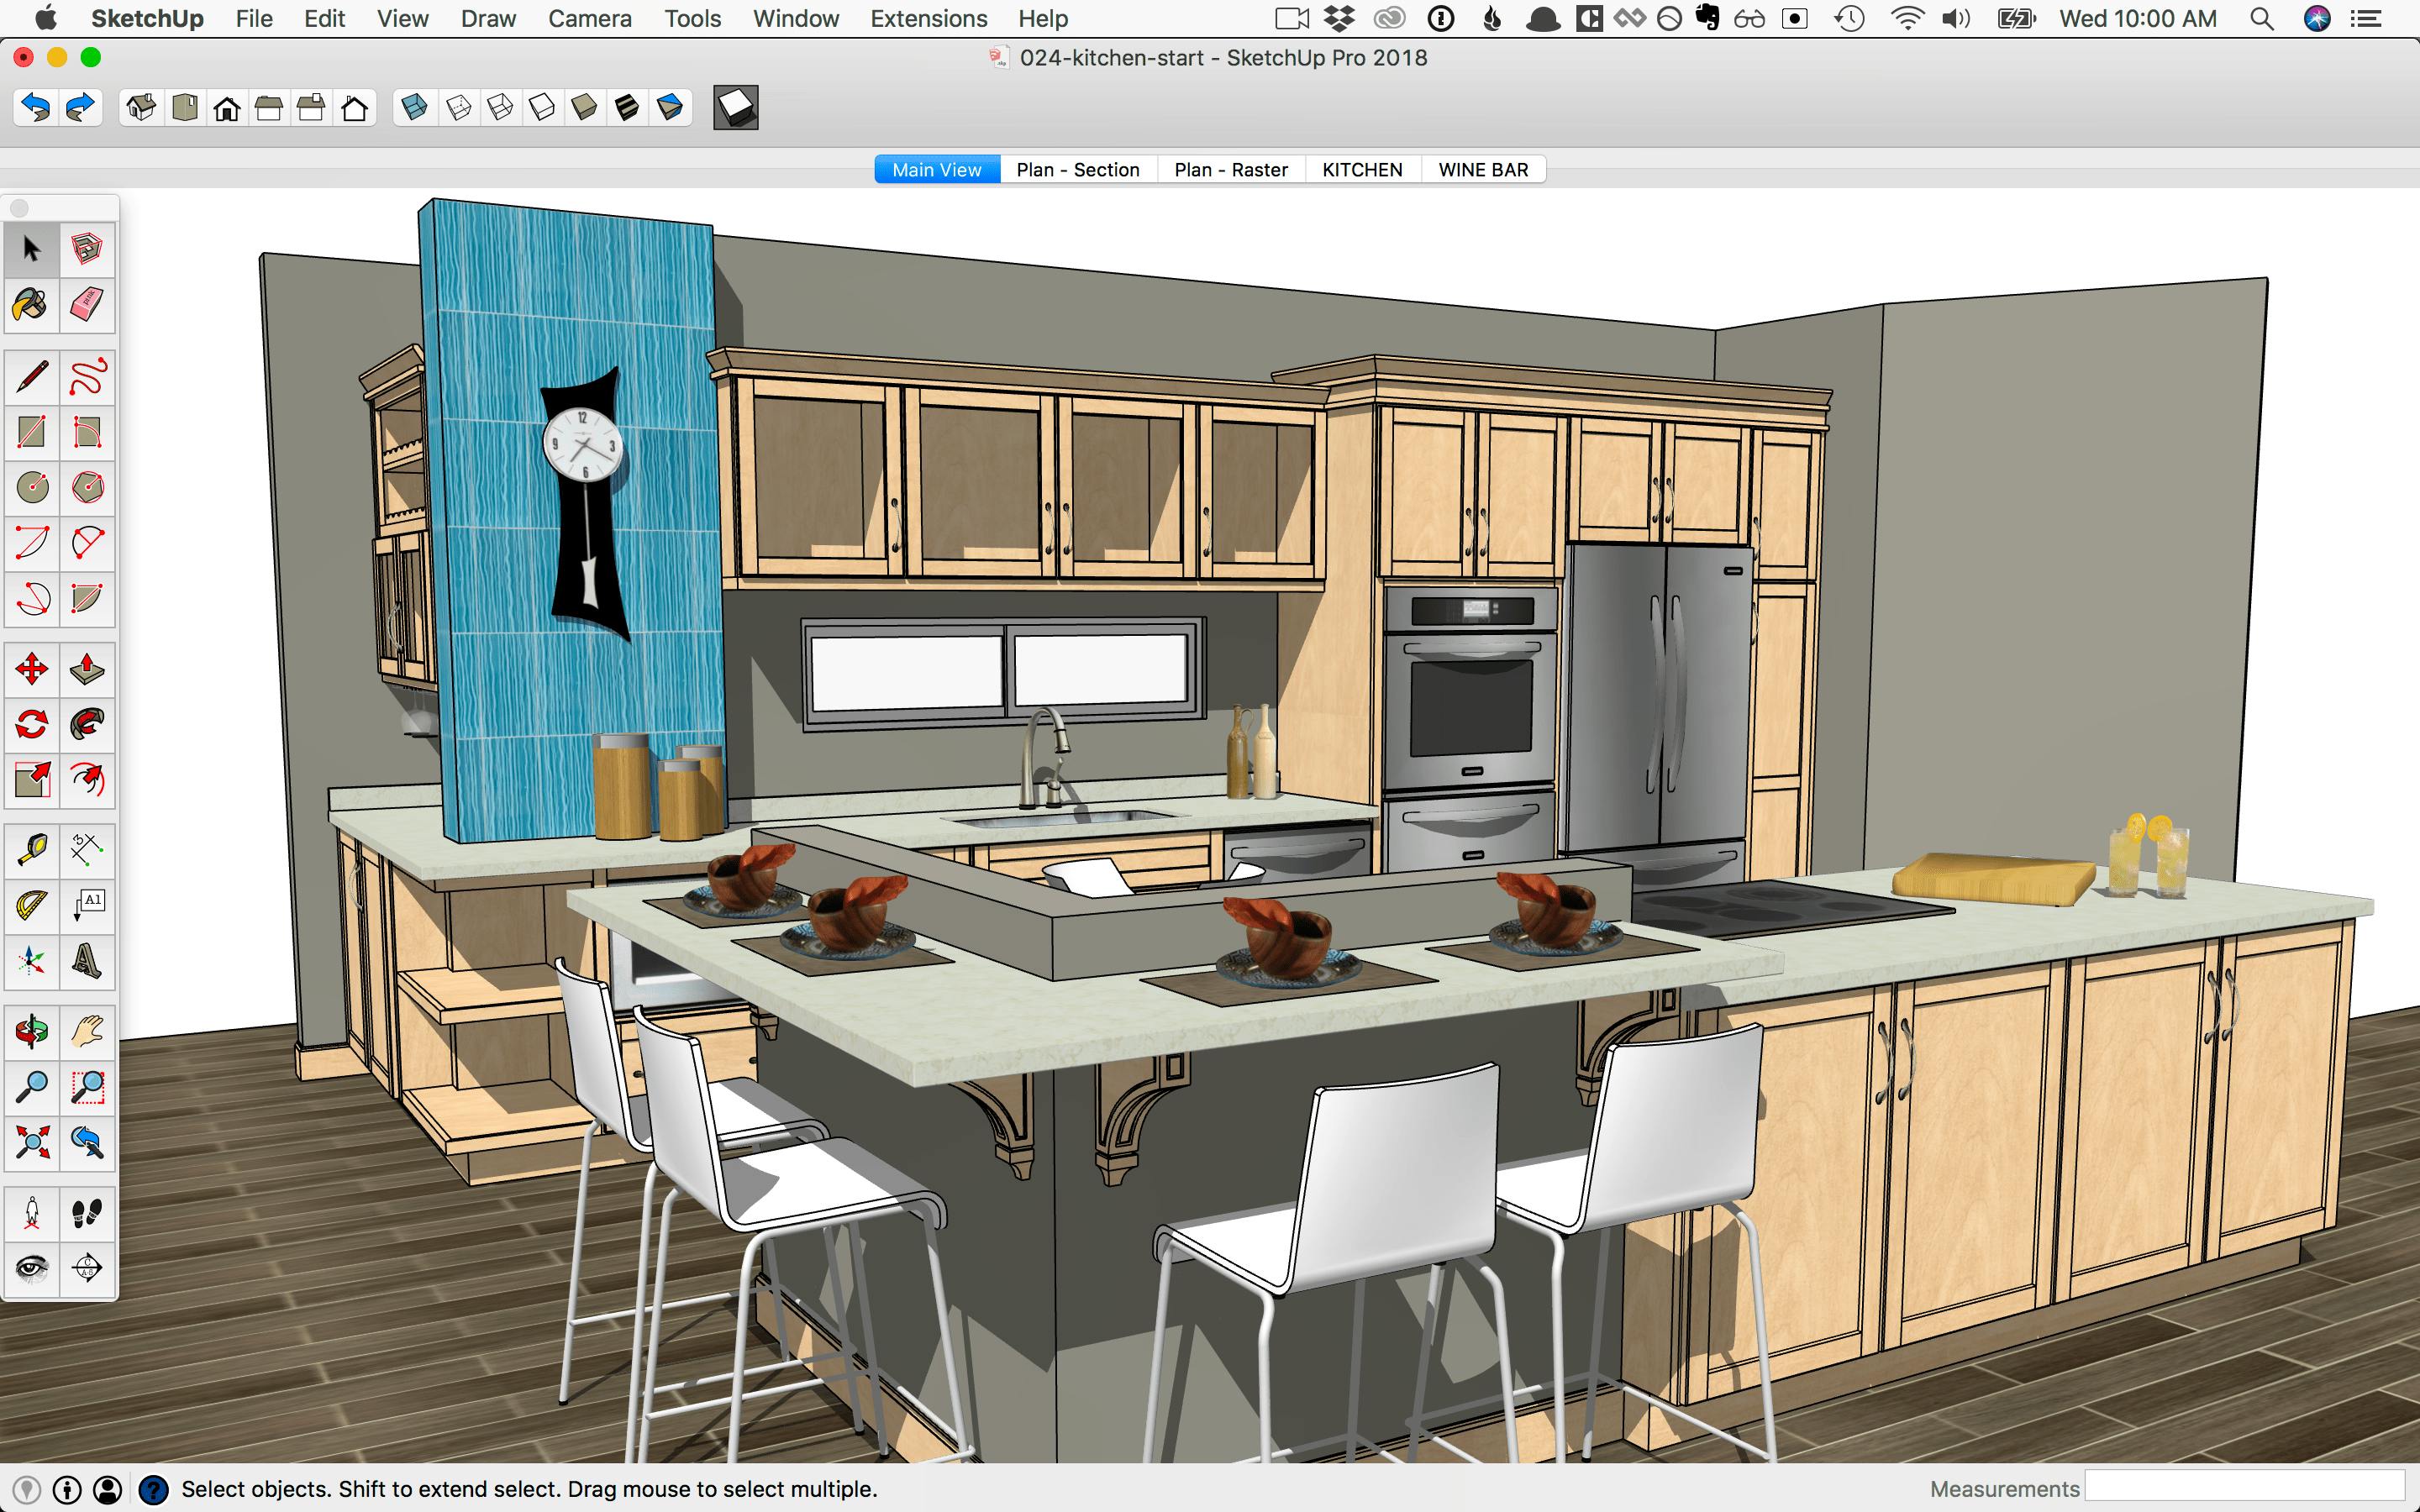Switch to the KITCHEN tab

pos(1362,167)
